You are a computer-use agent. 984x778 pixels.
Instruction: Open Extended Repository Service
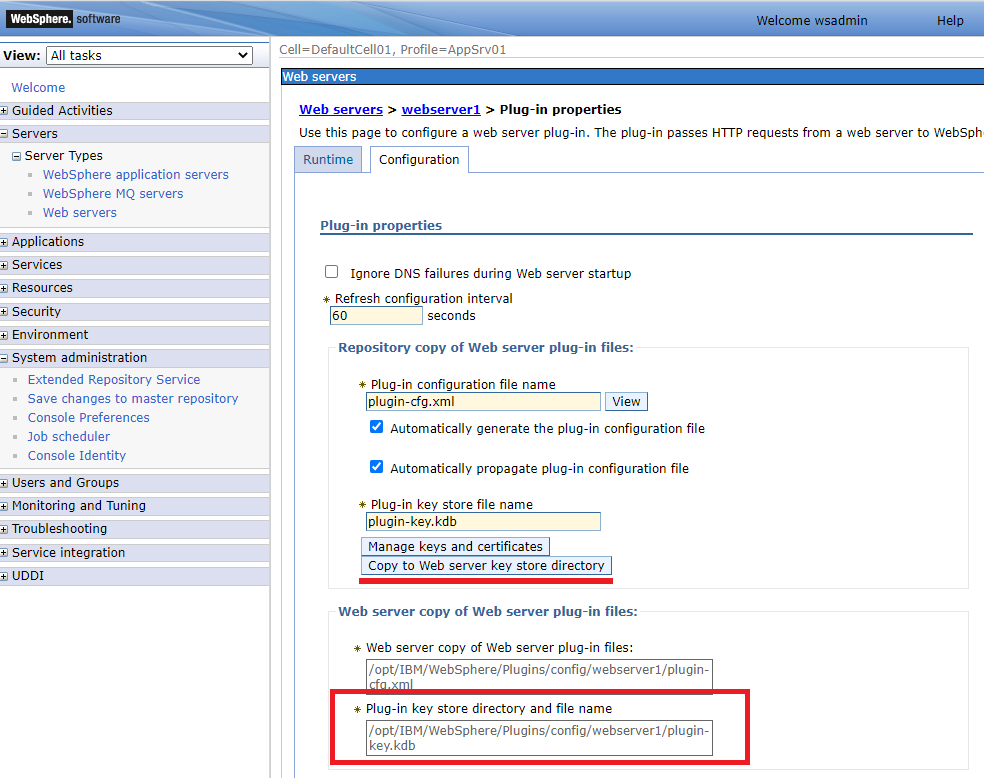click(x=114, y=380)
